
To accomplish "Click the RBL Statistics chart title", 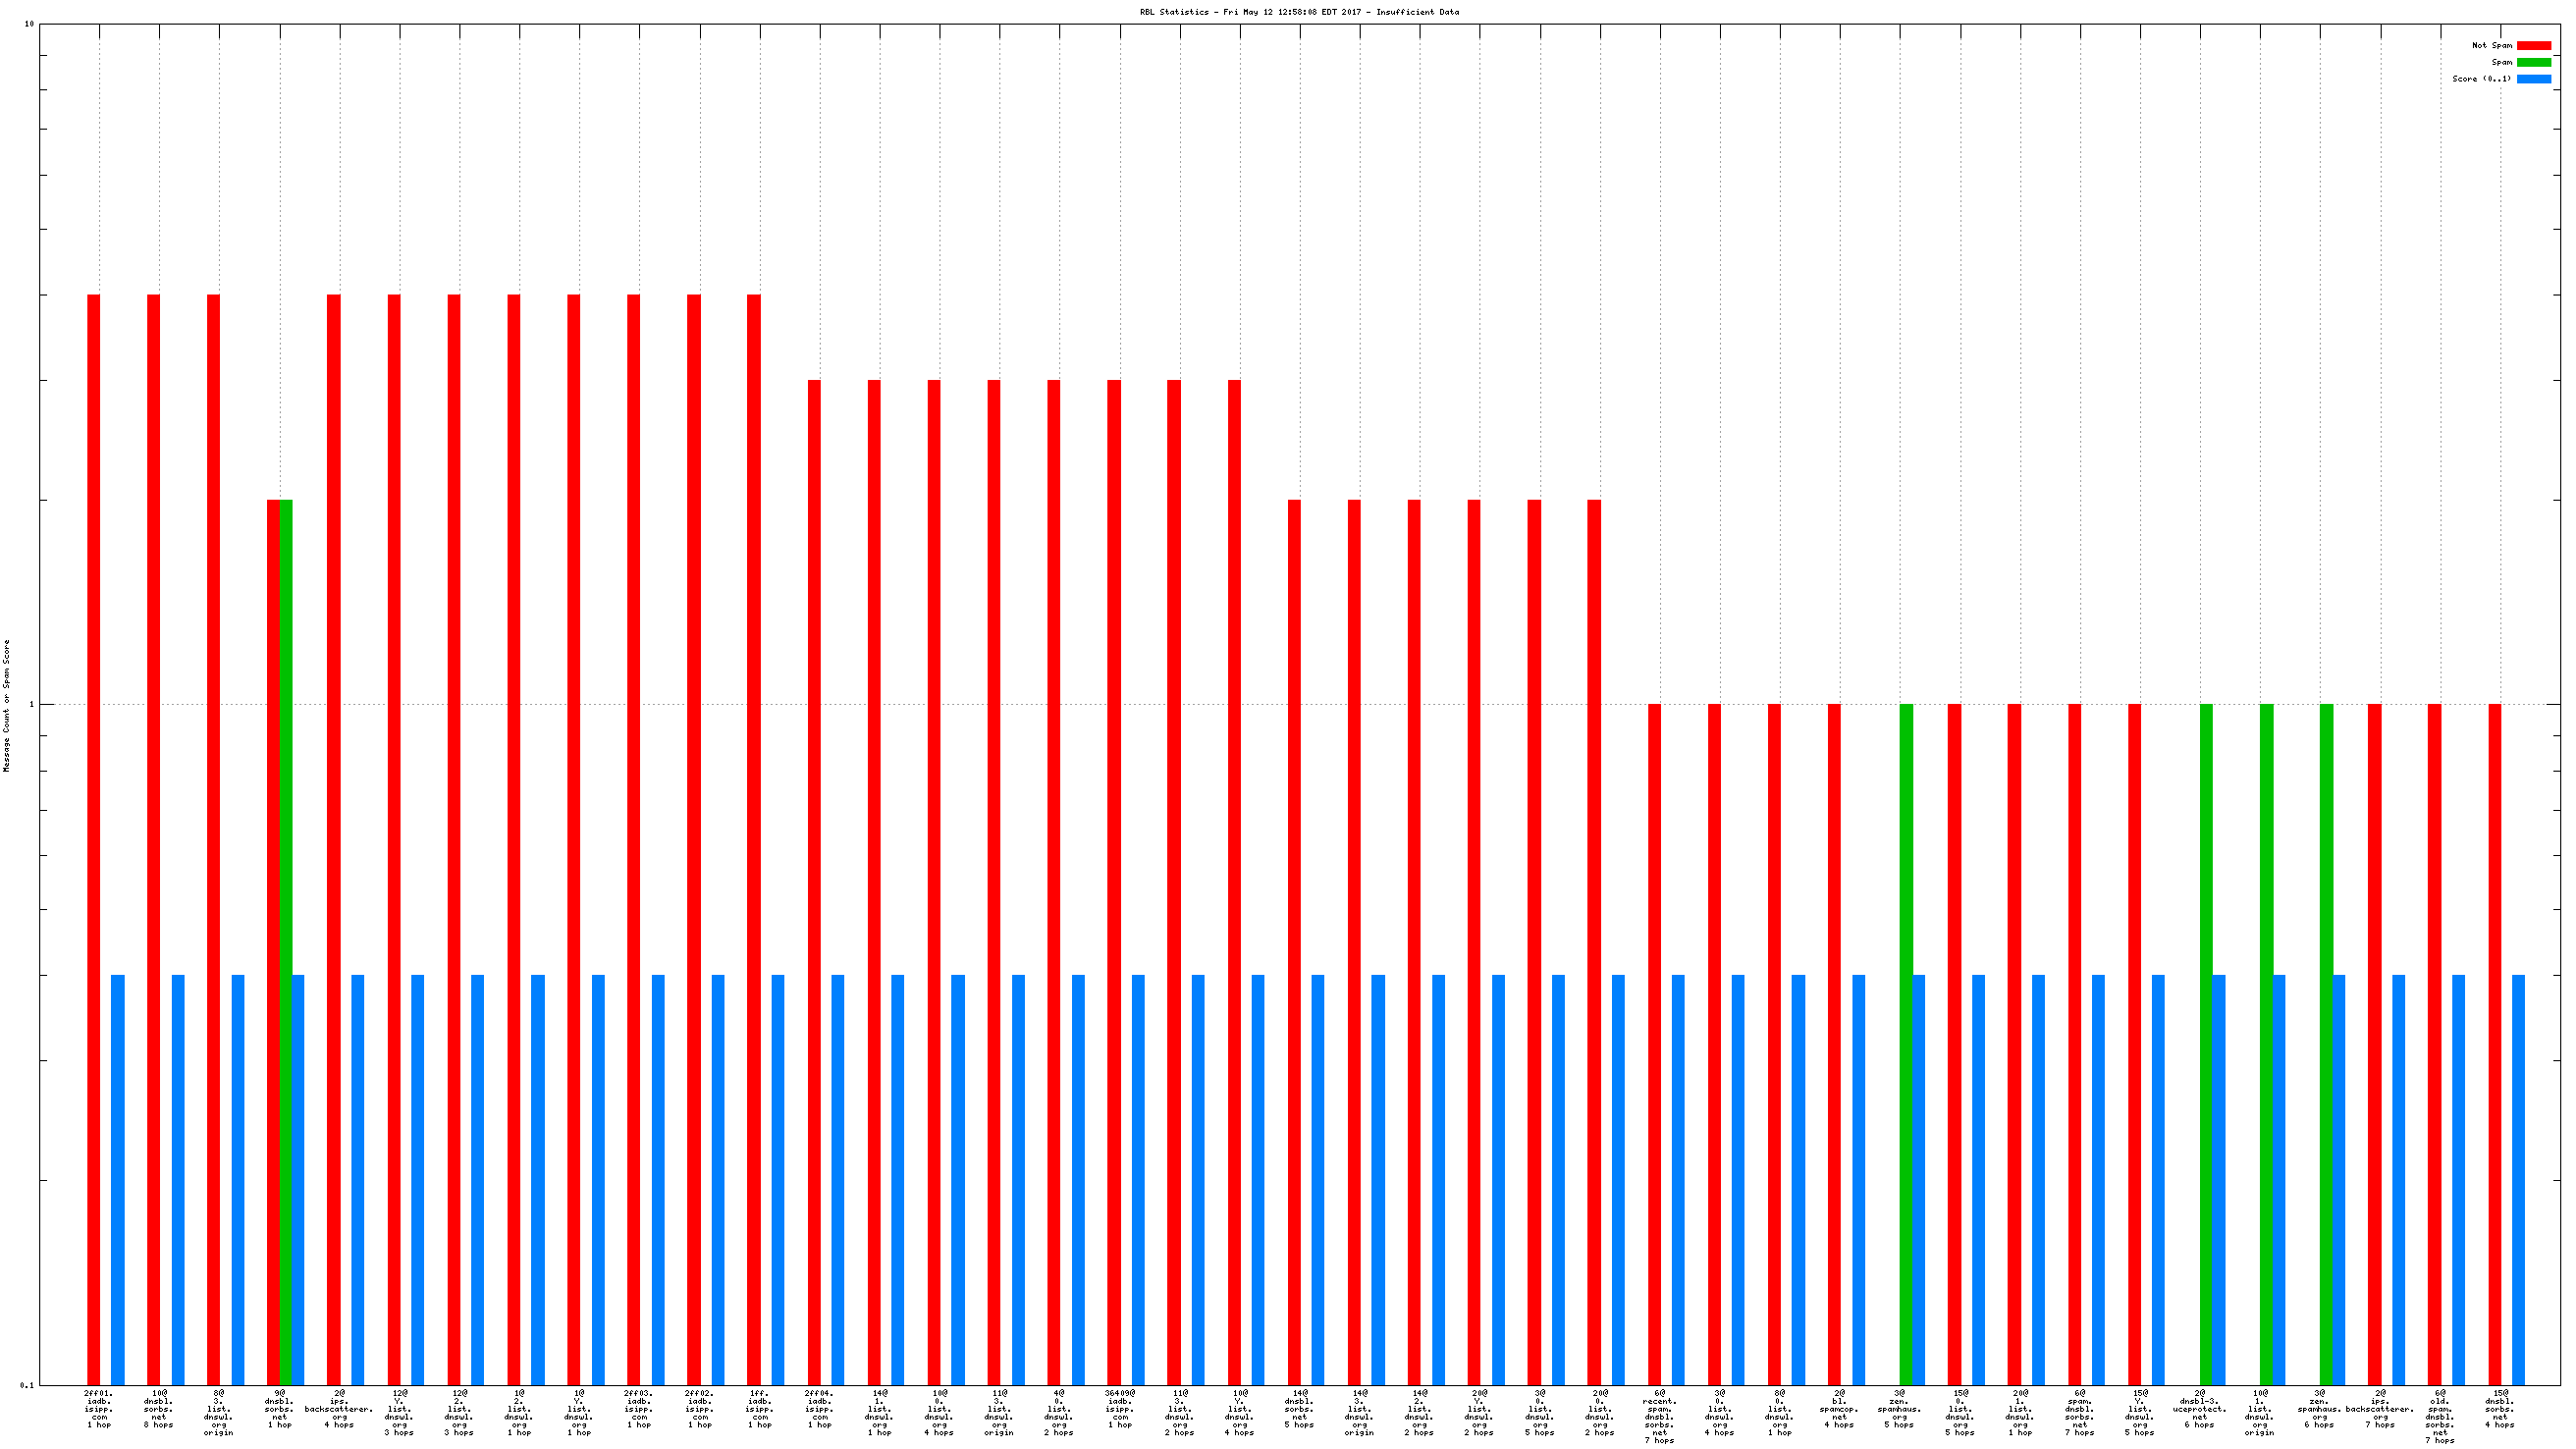I will point(1298,12).
